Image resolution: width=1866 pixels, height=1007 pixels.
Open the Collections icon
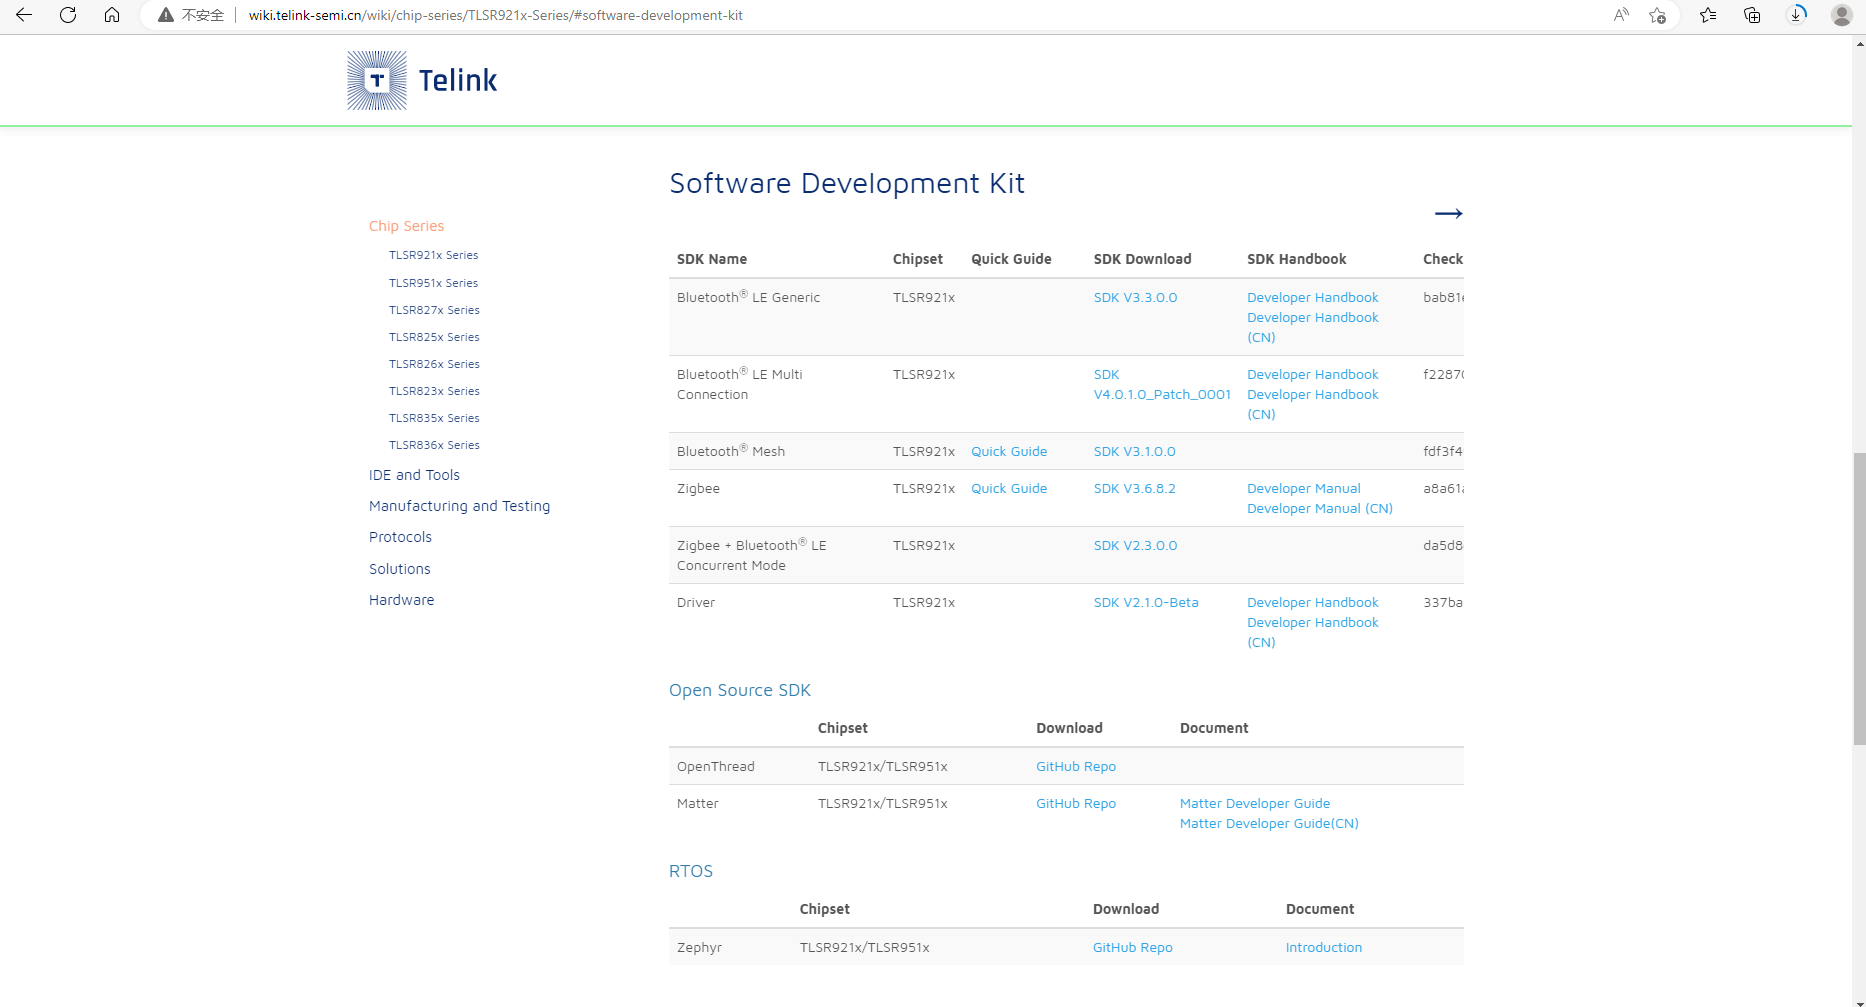[x=1752, y=15]
